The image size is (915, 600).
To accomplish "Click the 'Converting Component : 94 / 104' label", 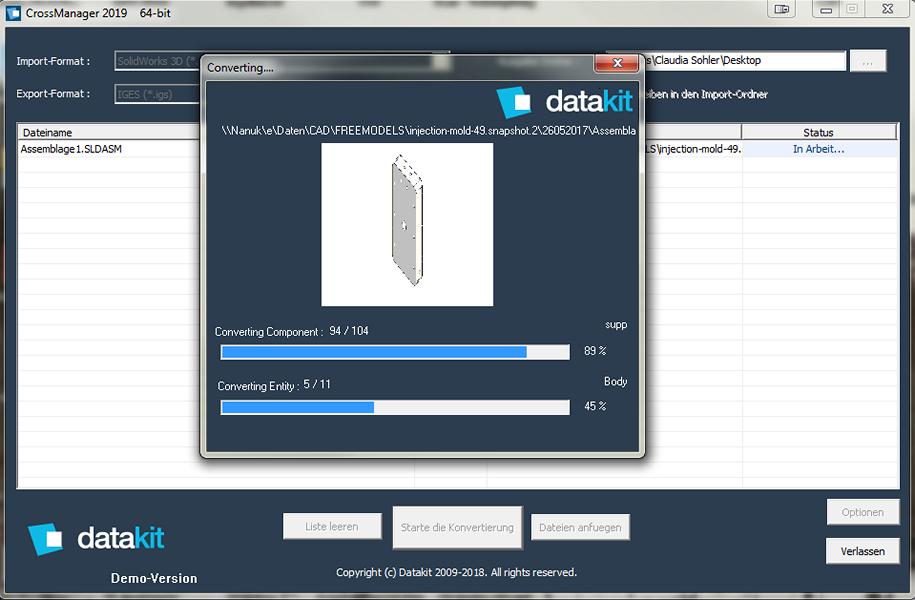I will [x=292, y=332].
